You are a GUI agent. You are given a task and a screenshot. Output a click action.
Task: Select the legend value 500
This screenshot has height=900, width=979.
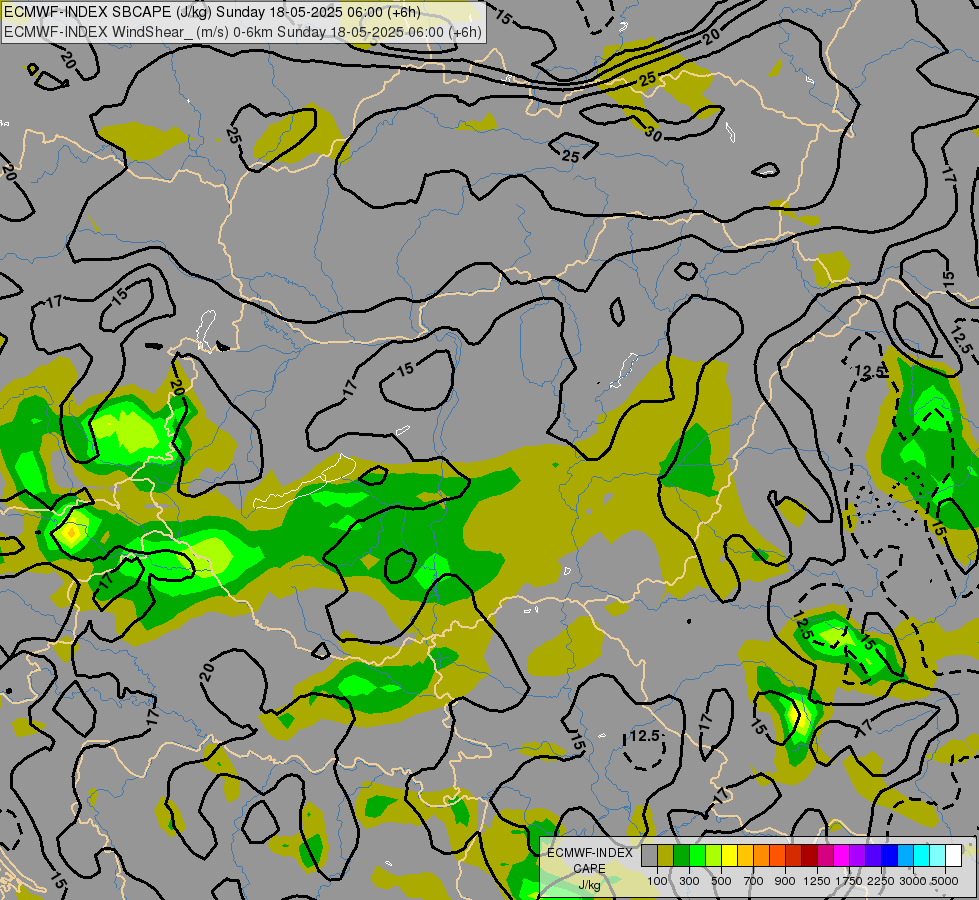click(721, 881)
